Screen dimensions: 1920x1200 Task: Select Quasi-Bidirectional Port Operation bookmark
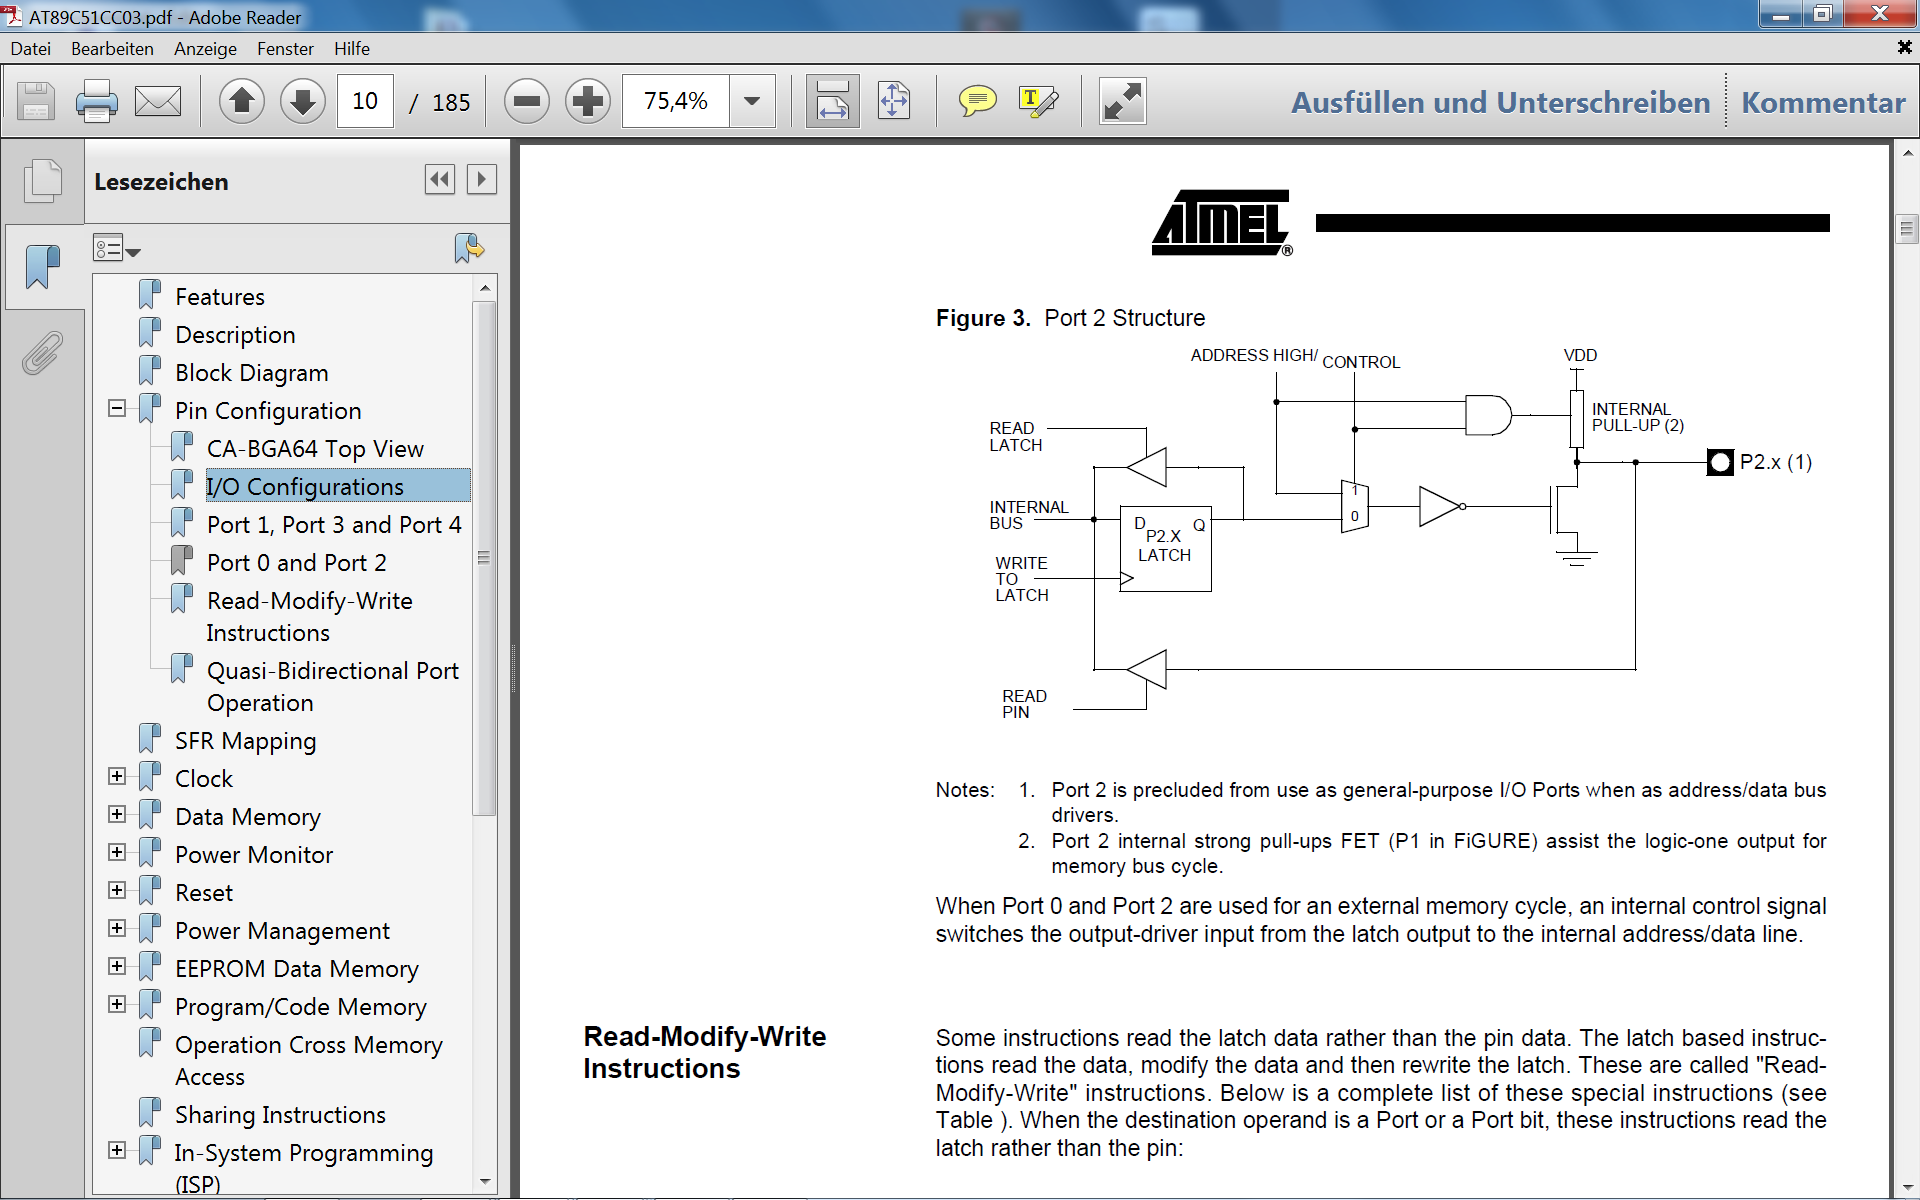coord(332,687)
